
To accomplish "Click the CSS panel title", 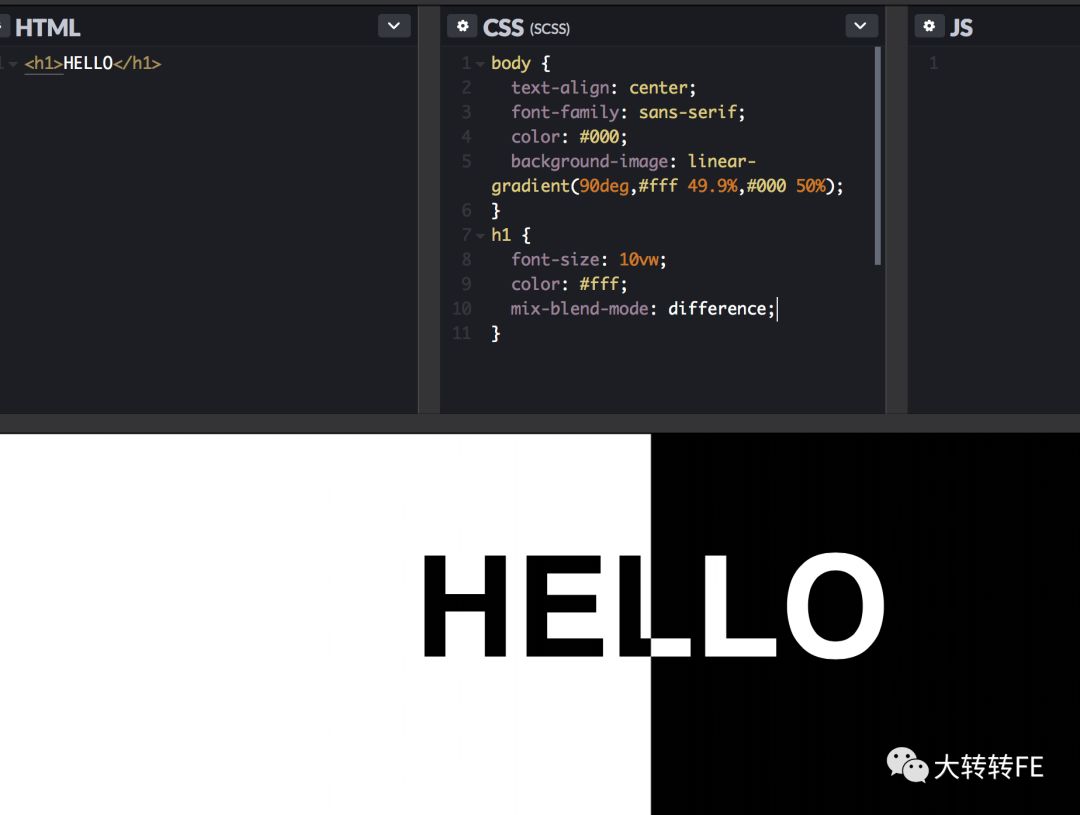I will [503, 28].
